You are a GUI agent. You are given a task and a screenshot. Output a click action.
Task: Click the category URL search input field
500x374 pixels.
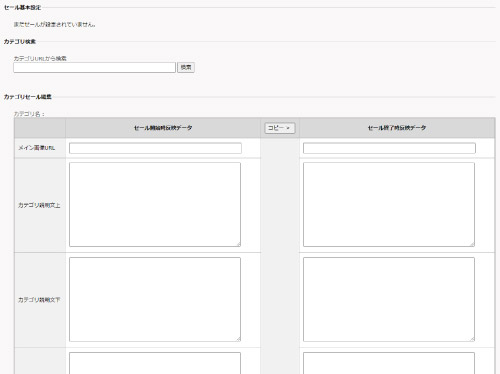(x=94, y=67)
